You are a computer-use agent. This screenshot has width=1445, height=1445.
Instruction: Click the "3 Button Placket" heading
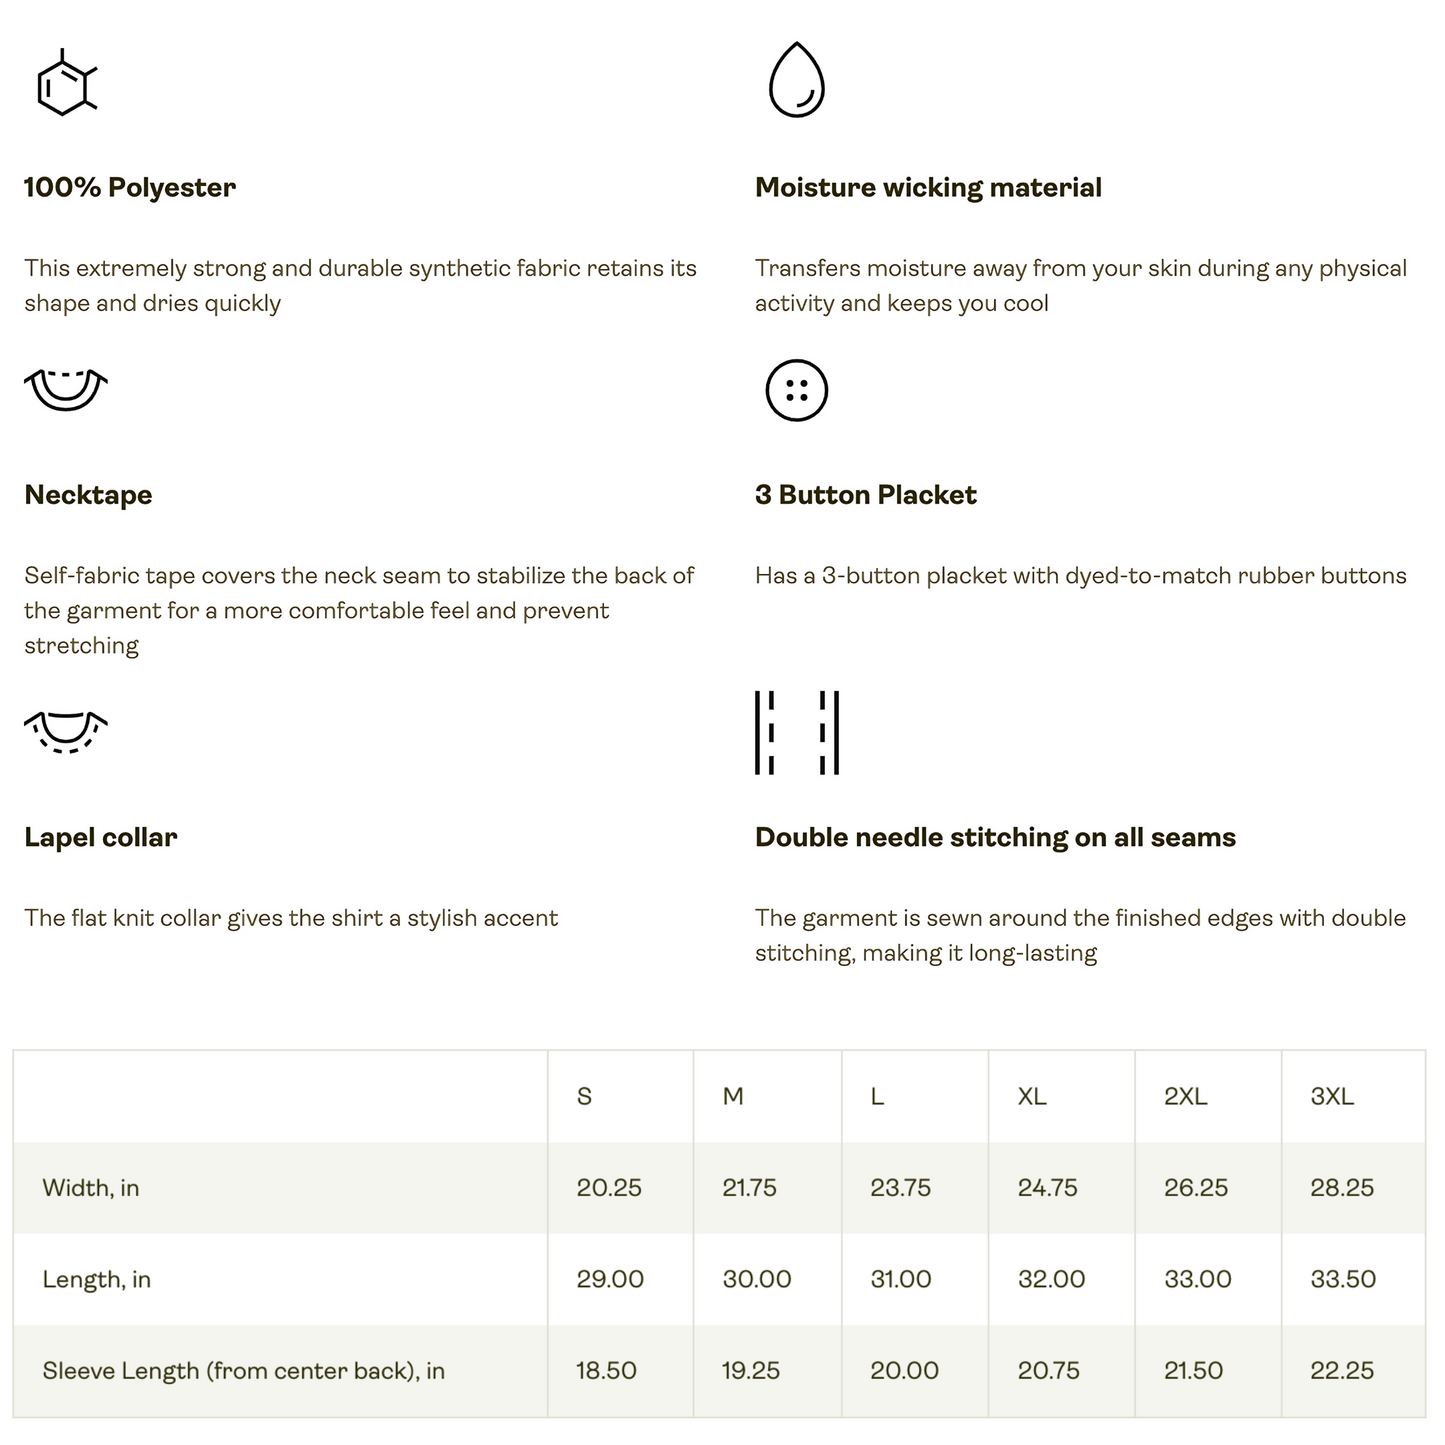point(865,495)
